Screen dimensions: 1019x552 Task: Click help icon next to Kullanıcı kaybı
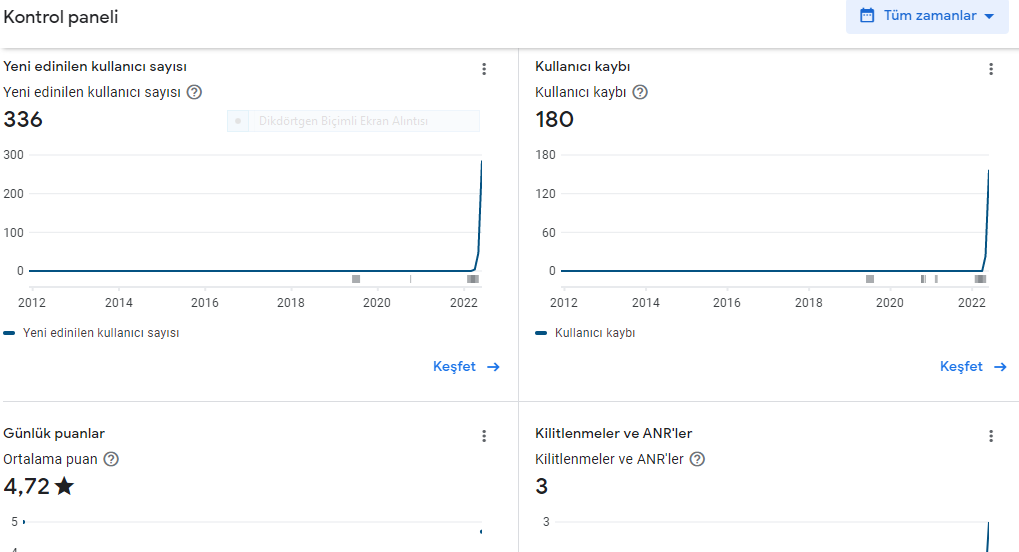pyautogui.click(x=640, y=92)
